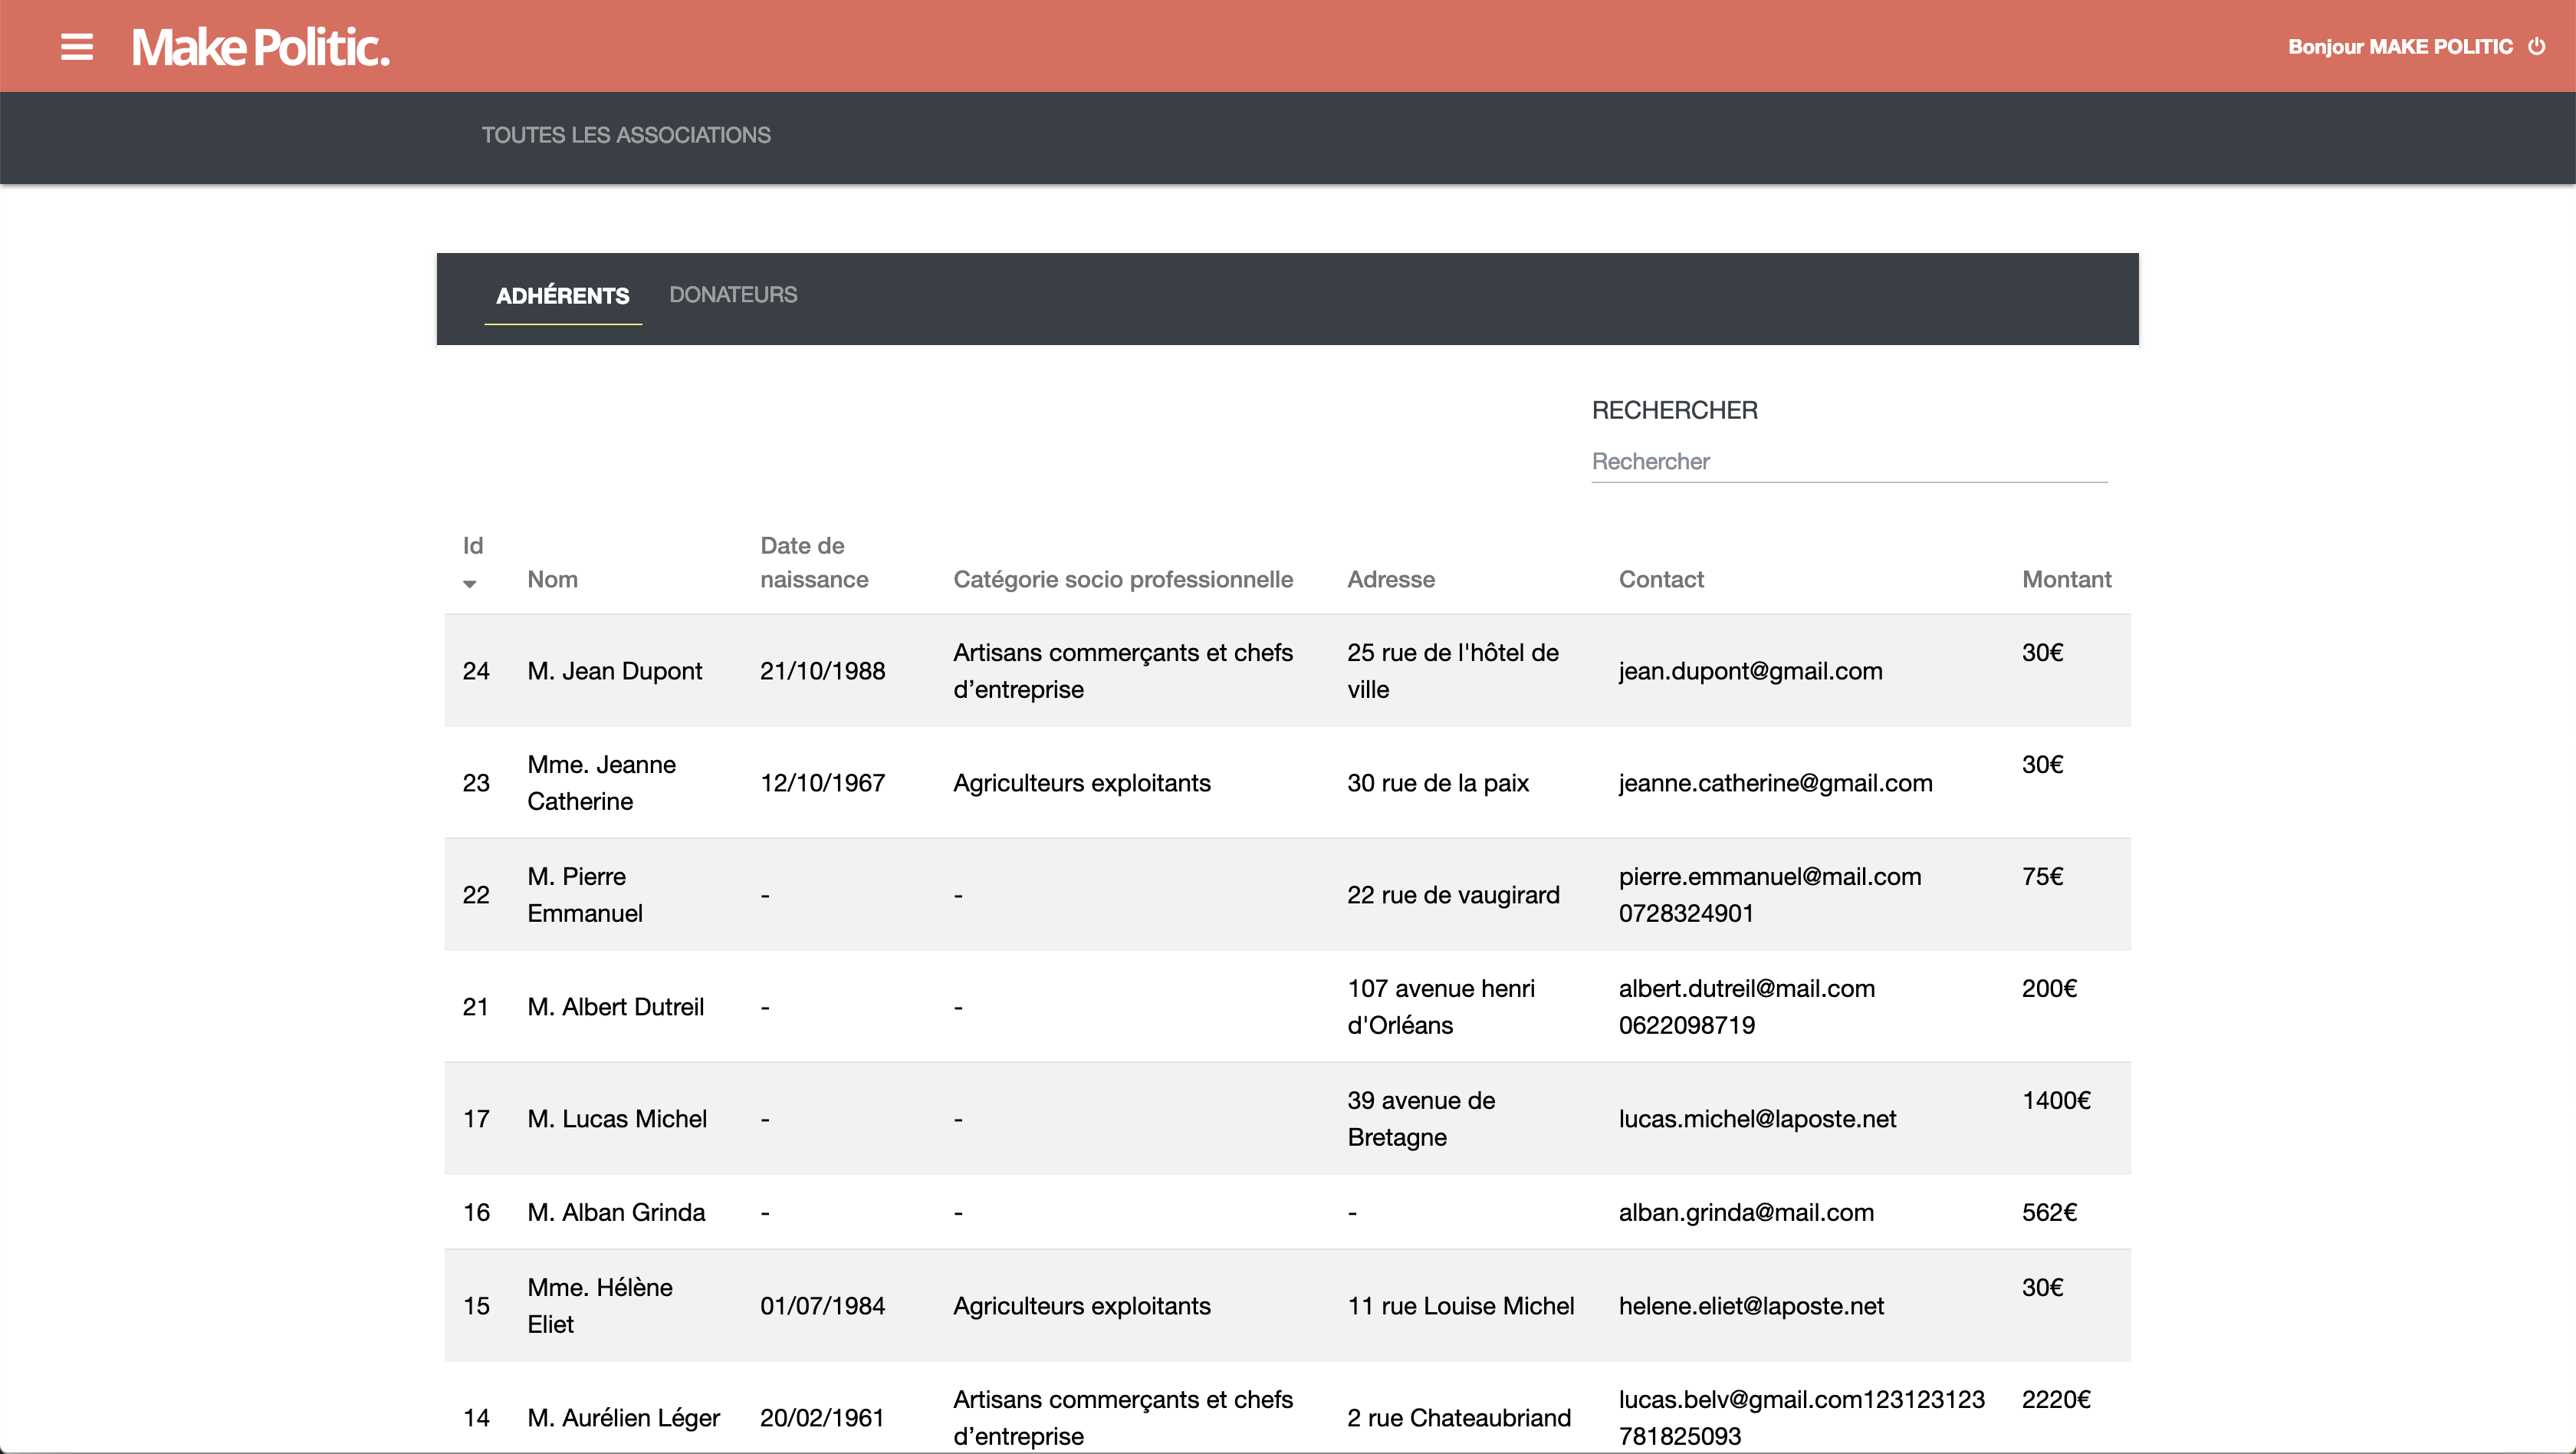Select the M. Alban Grinda row

pyautogui.click(x=615, y=1212)
